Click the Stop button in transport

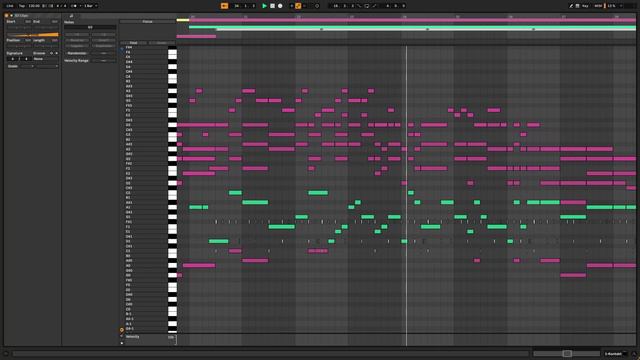point(272,6)
